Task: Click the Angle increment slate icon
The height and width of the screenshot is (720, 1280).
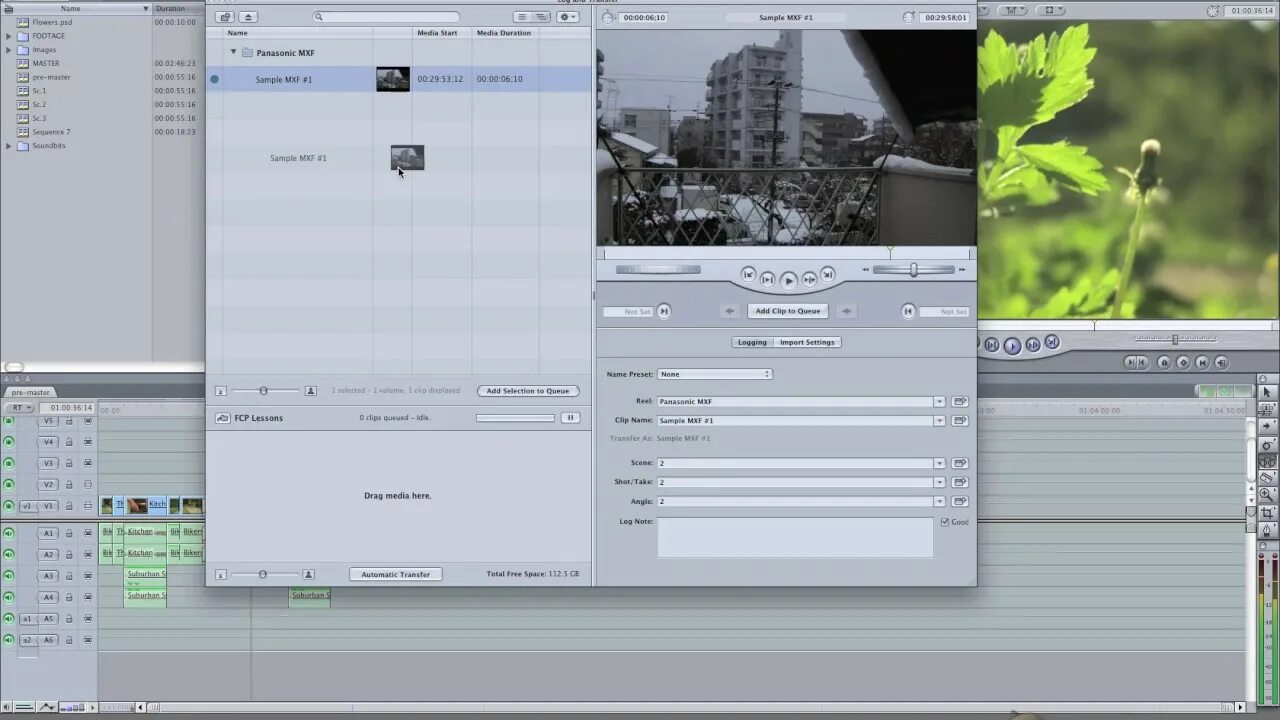Action: coord(960,501)
